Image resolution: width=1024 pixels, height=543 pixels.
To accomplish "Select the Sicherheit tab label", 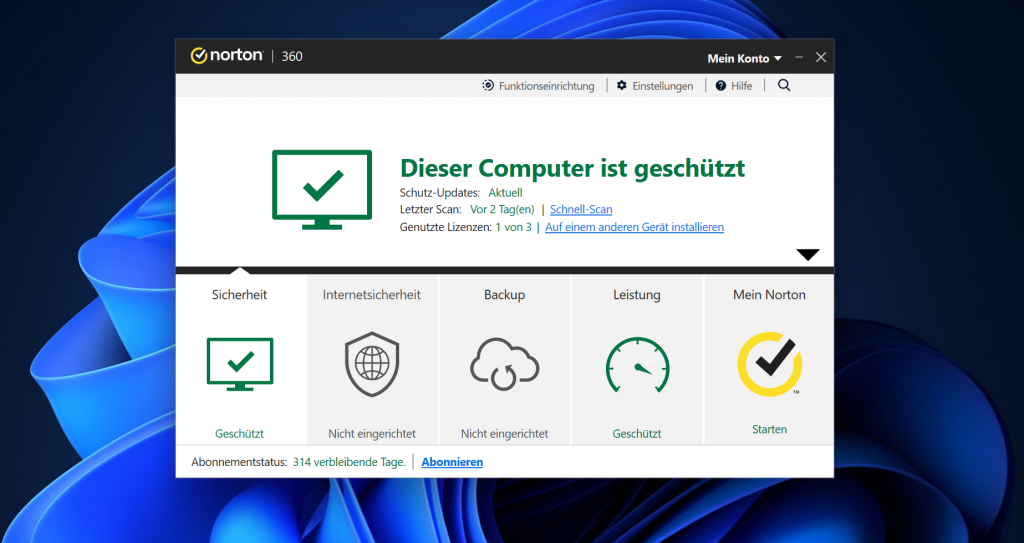I will (239, 295).
